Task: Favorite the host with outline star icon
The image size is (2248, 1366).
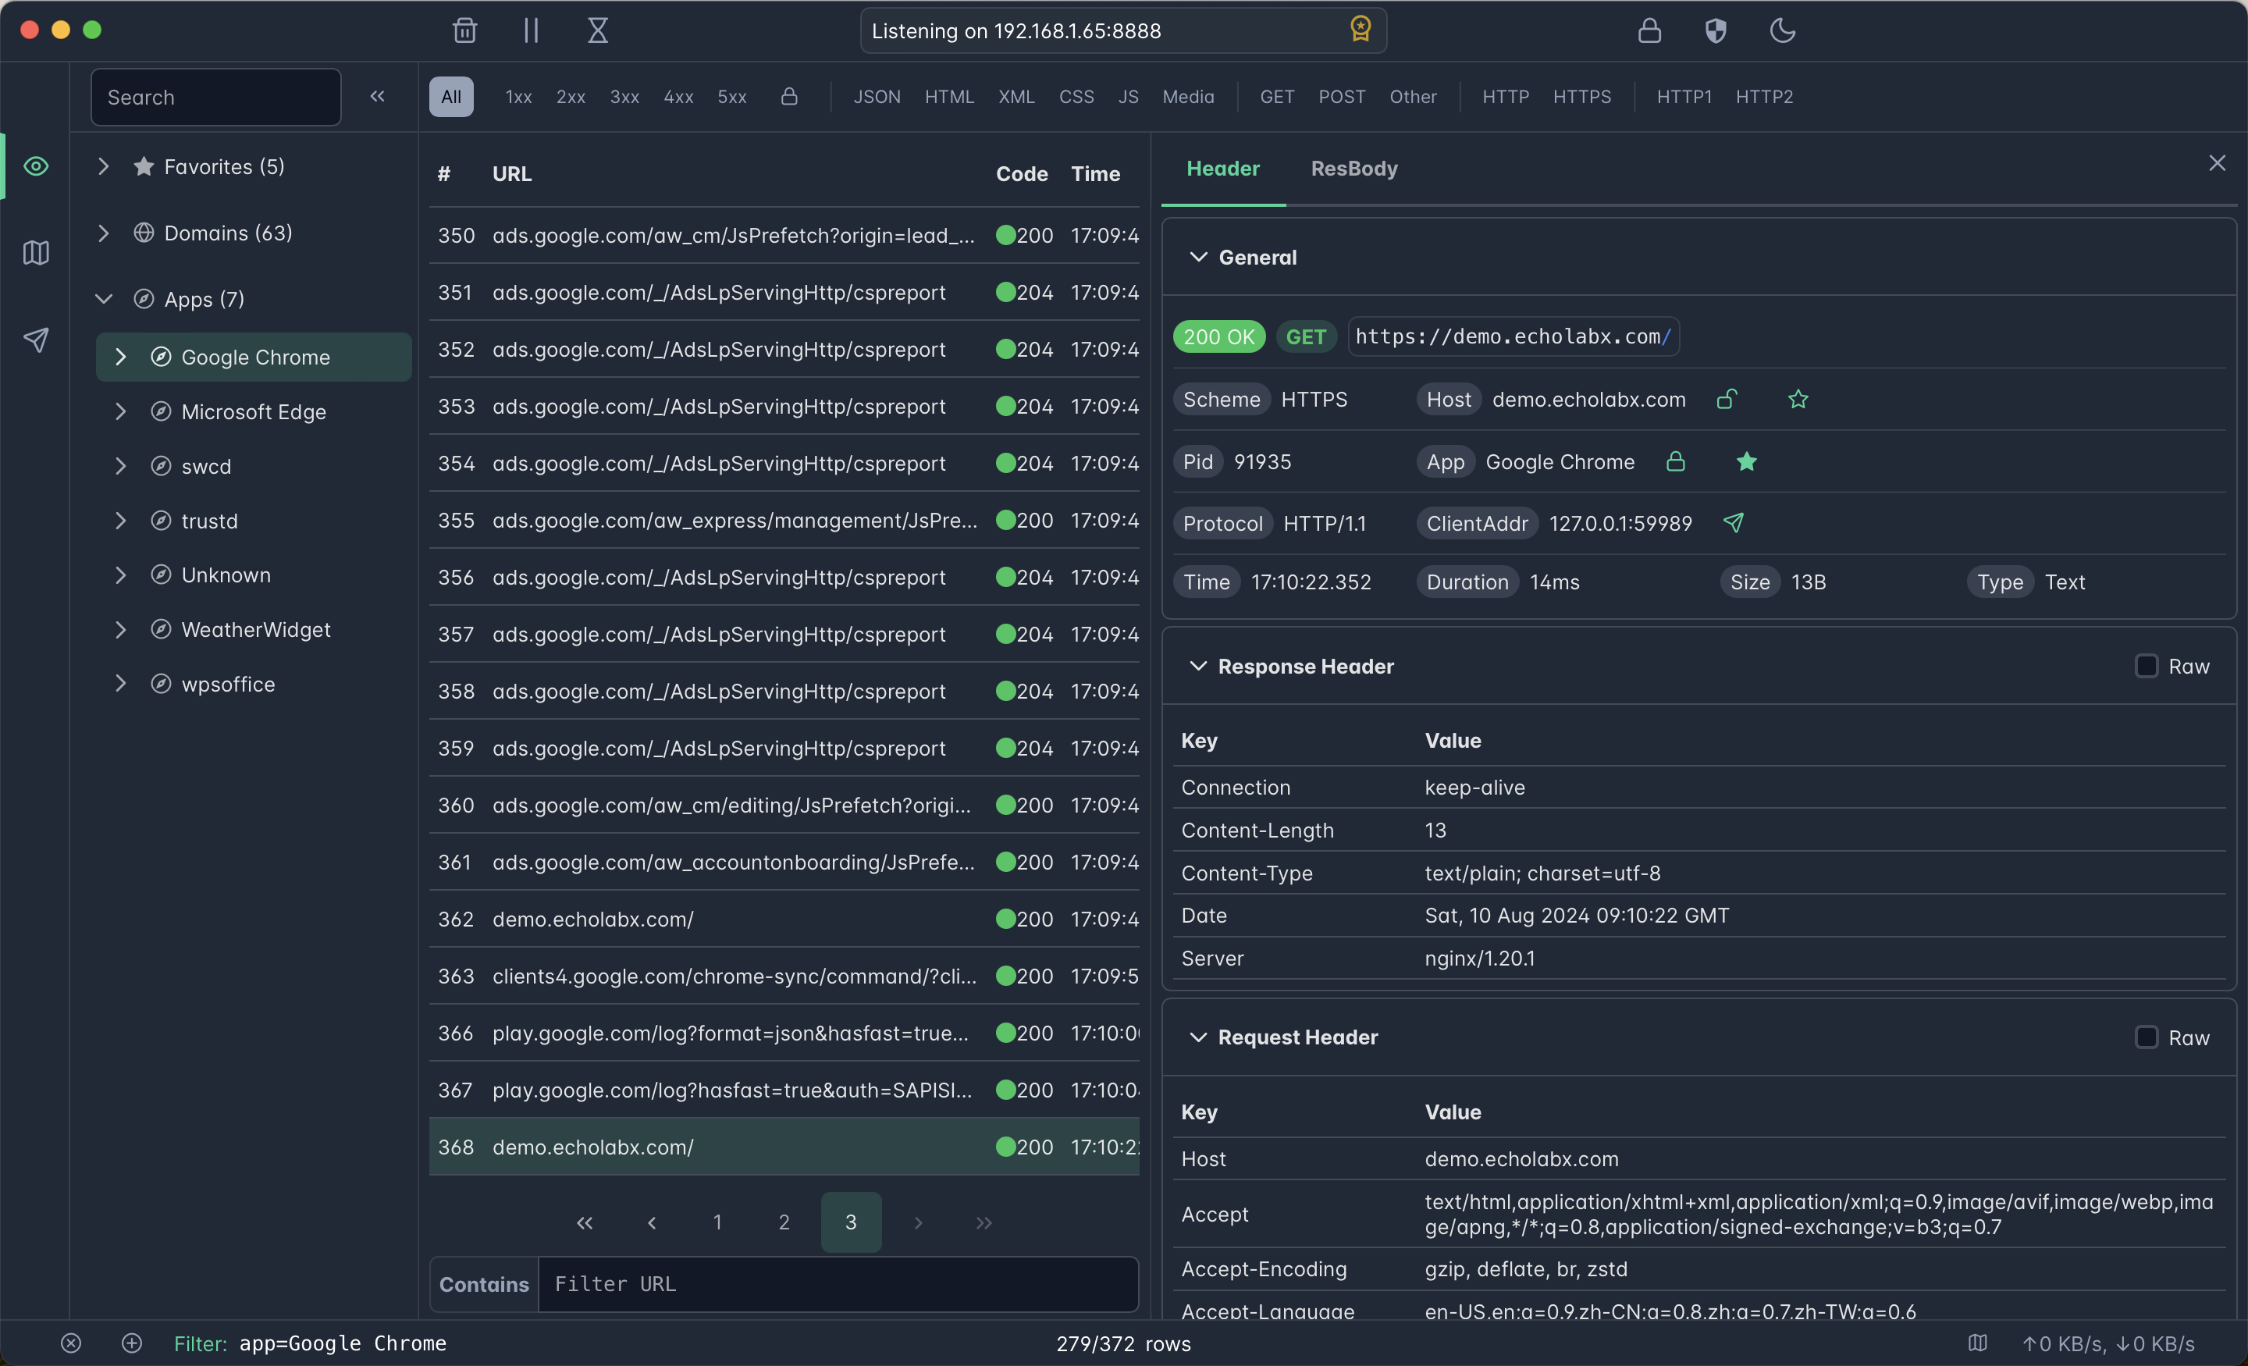Action: pos(1798,399)
